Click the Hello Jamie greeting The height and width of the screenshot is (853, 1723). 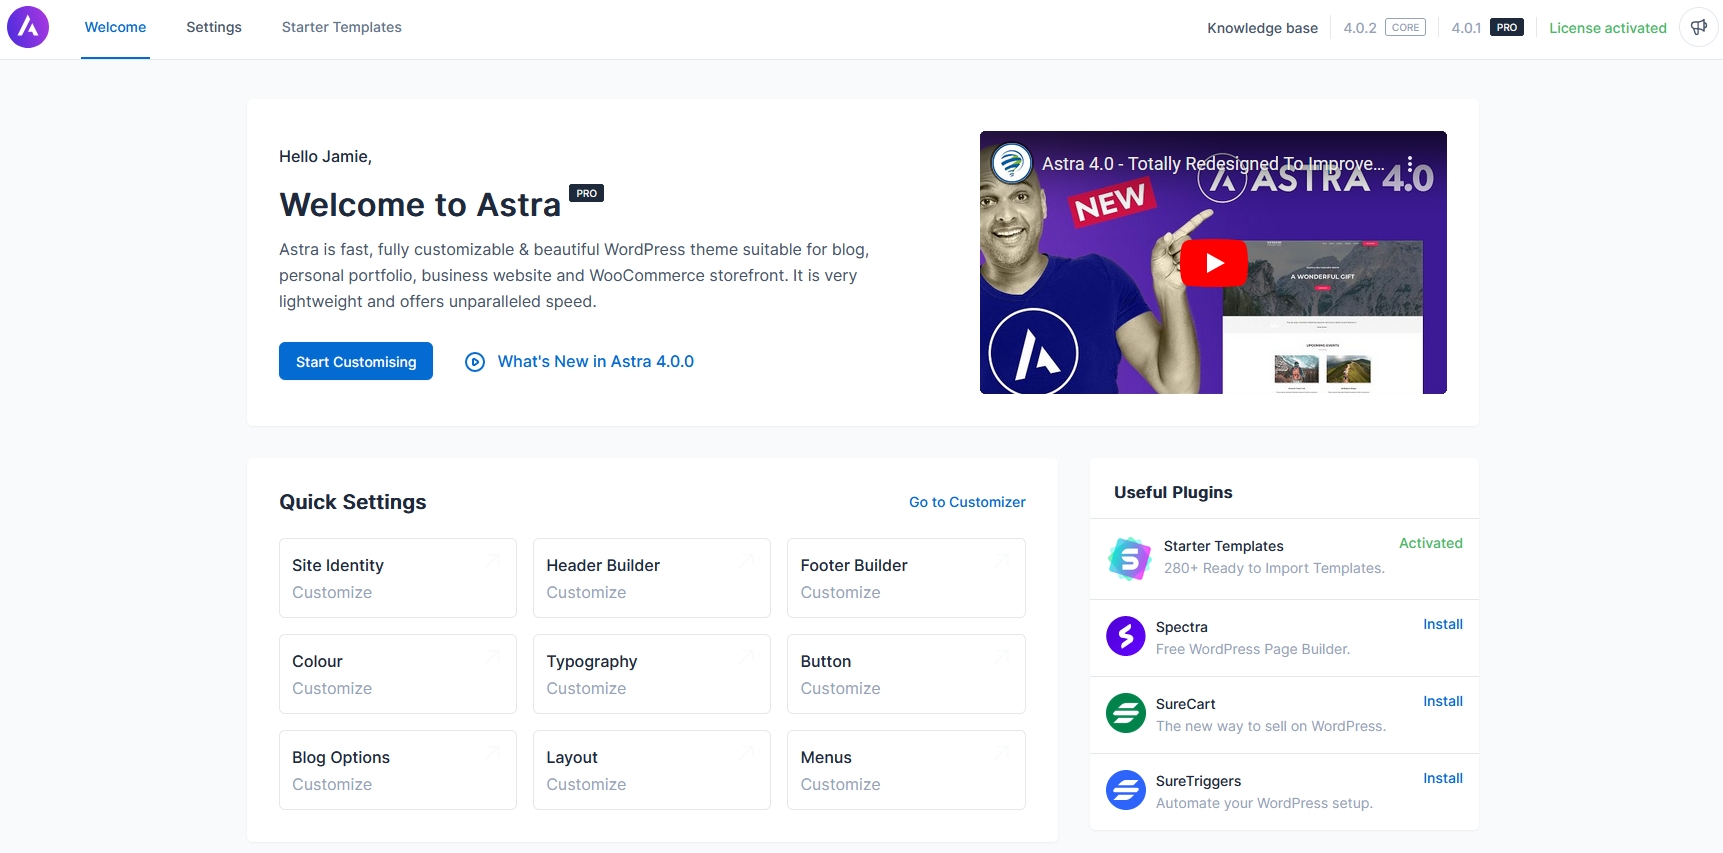coord(325,156)
